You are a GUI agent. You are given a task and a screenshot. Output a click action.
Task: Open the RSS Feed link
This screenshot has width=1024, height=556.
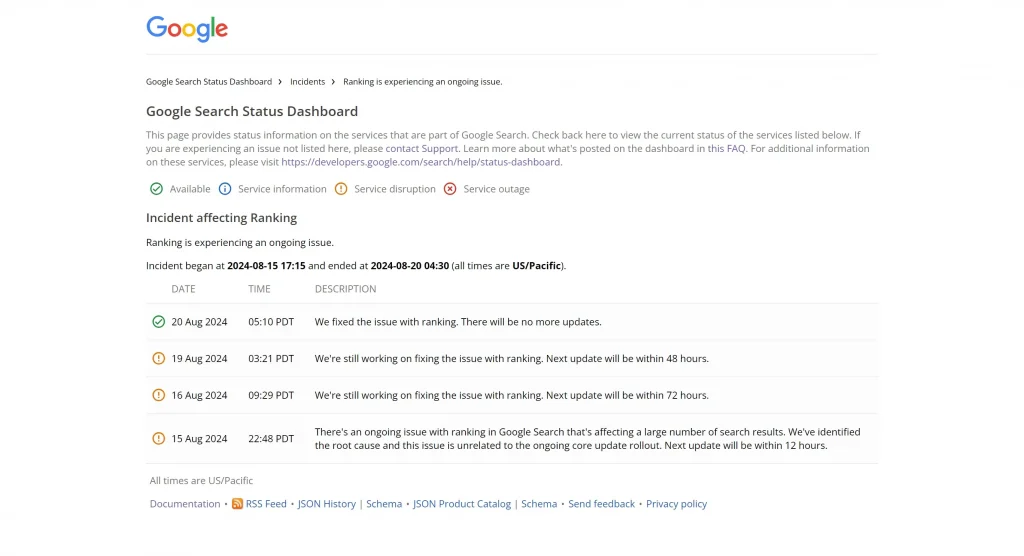(266, 504)
